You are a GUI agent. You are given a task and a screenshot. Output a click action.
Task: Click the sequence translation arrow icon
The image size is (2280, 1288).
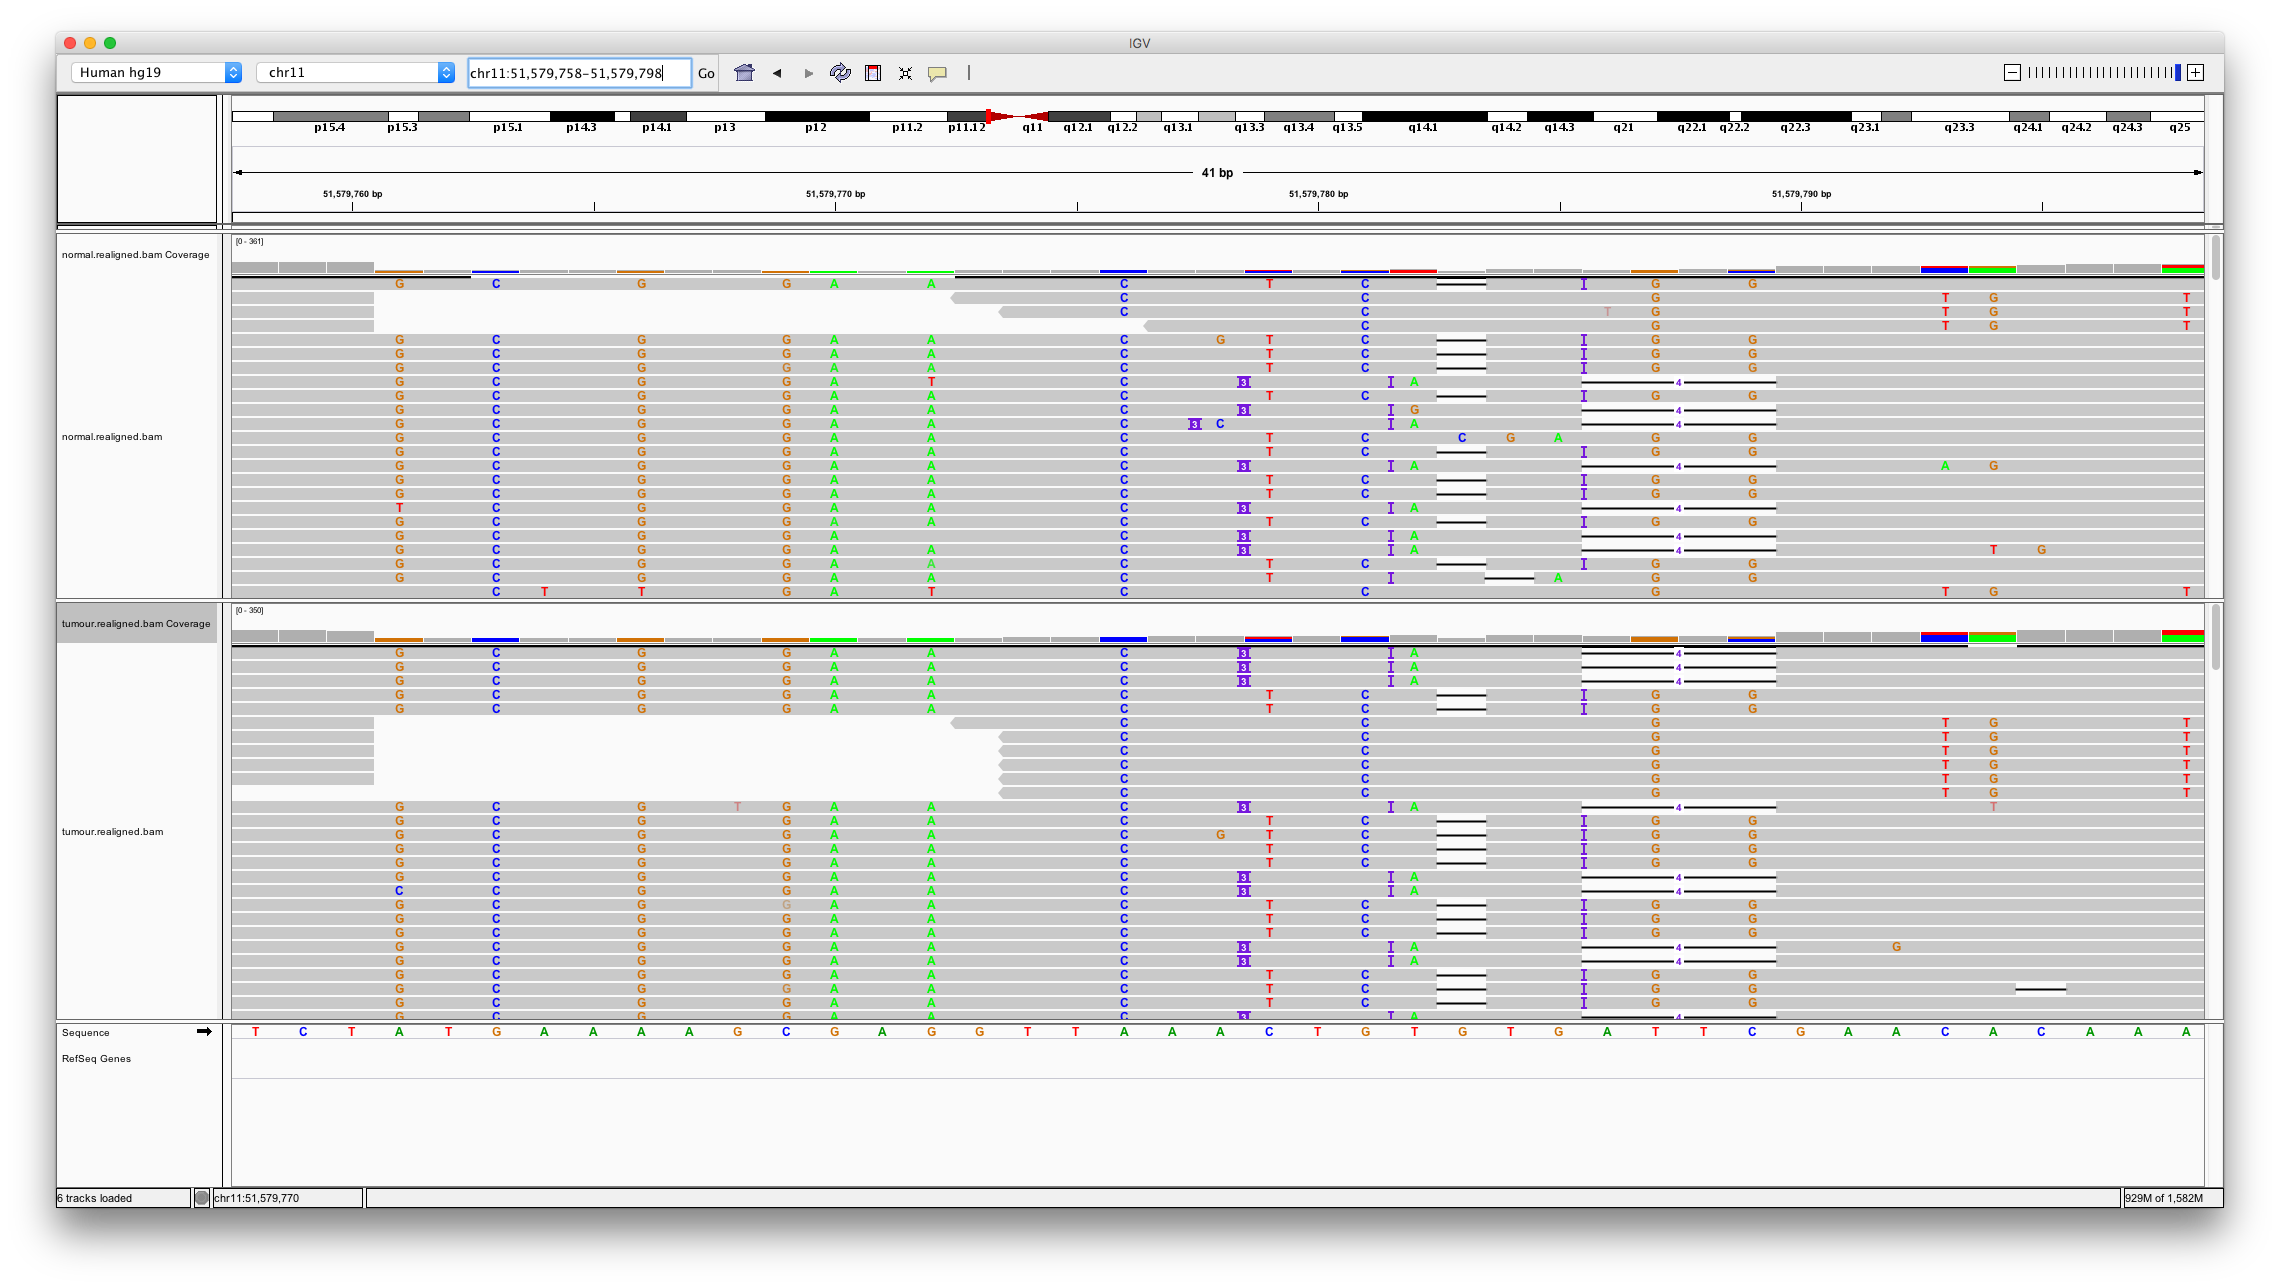point(204,1031)
